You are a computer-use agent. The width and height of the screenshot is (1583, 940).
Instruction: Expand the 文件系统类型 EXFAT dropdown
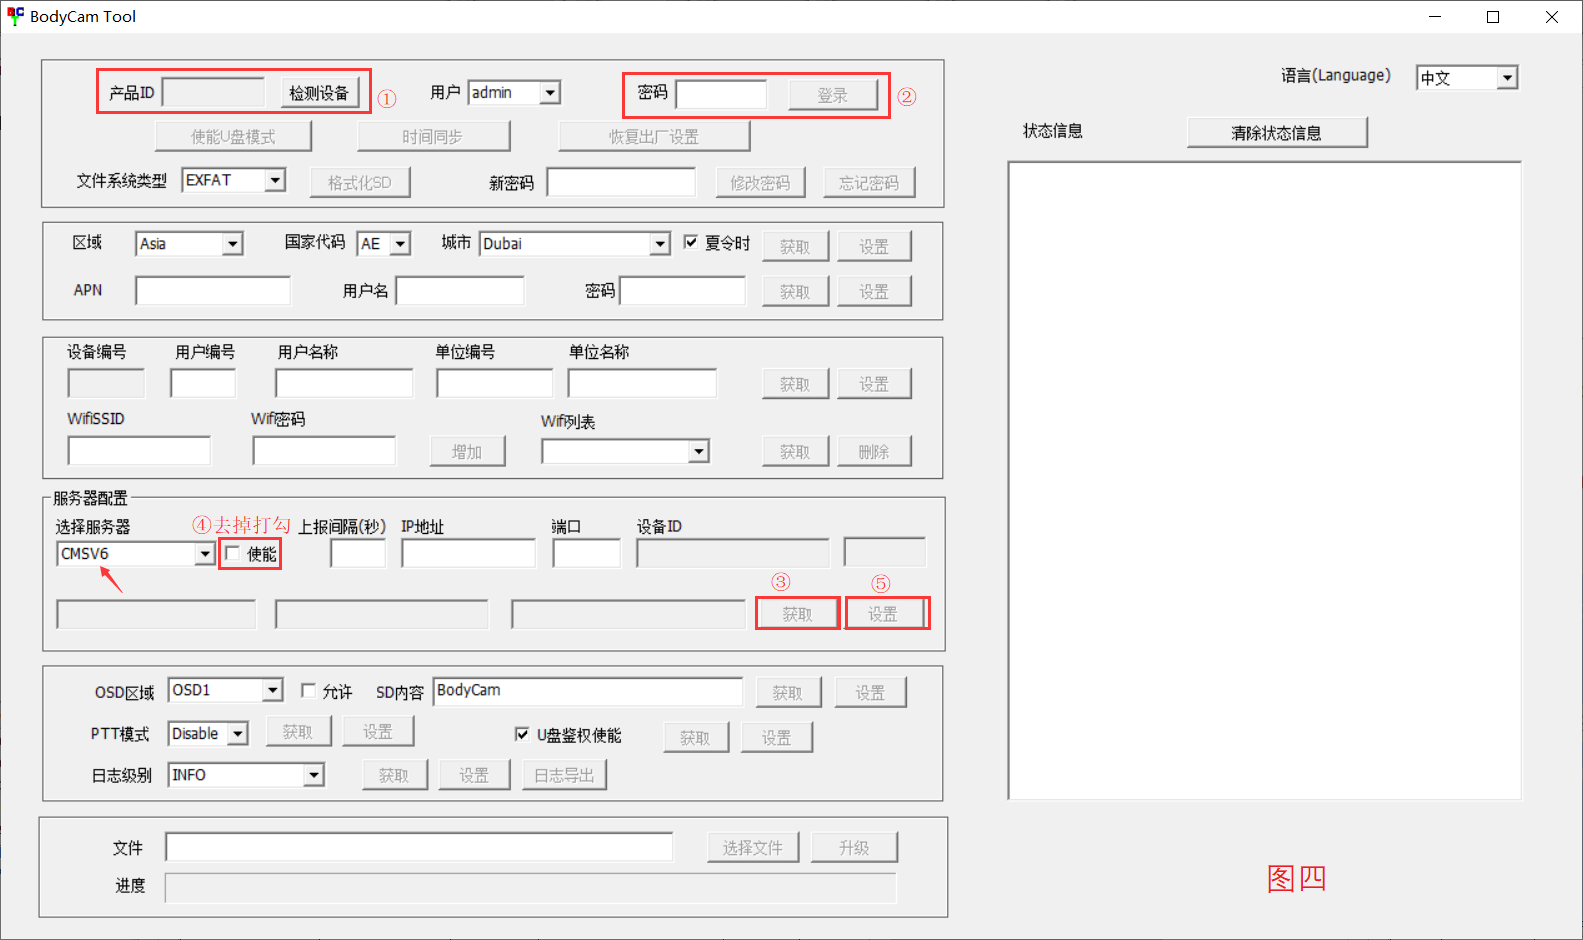click(x=274, y=180)
